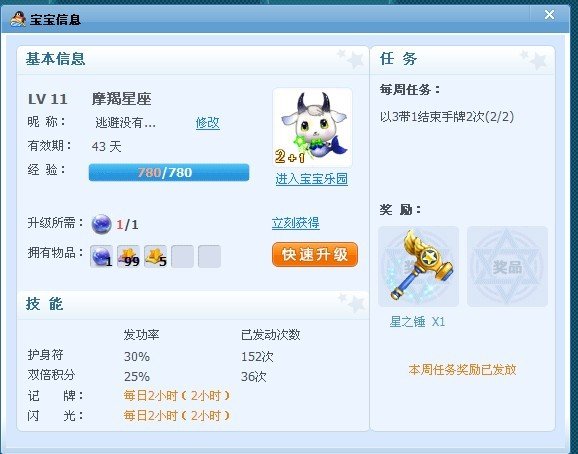Close the 宝宝信息 window
The image size is (578, 454).
pos(549,15)
